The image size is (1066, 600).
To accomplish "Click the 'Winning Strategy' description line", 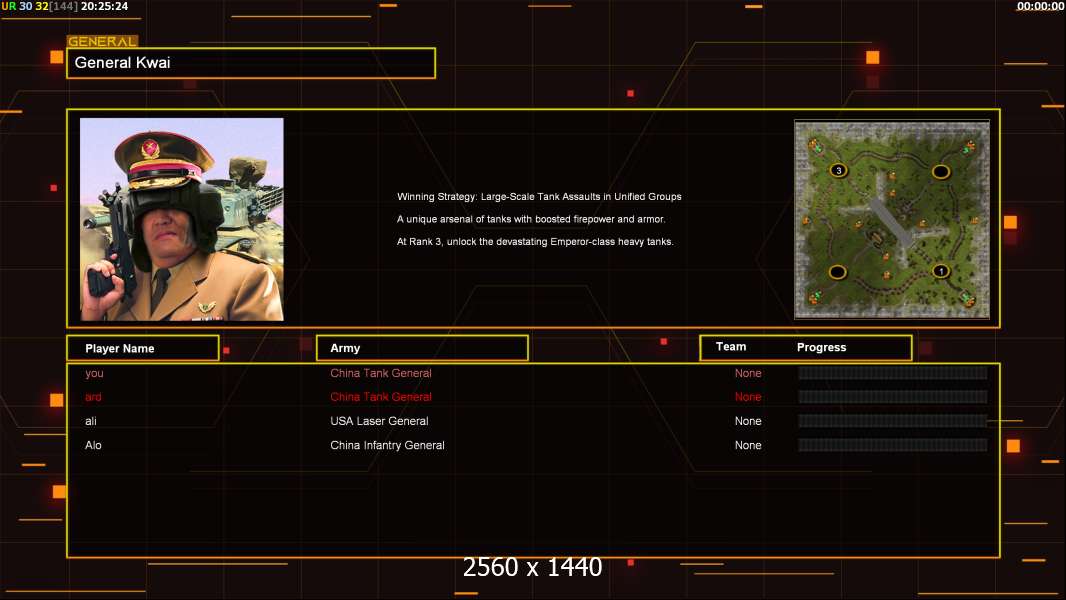I will 539,196.
